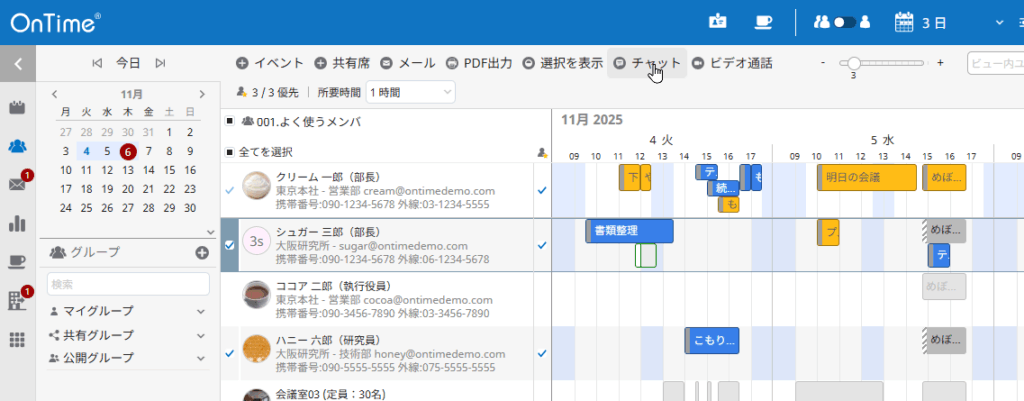
Task: Click the group 検索 search field
Action: 127,284
